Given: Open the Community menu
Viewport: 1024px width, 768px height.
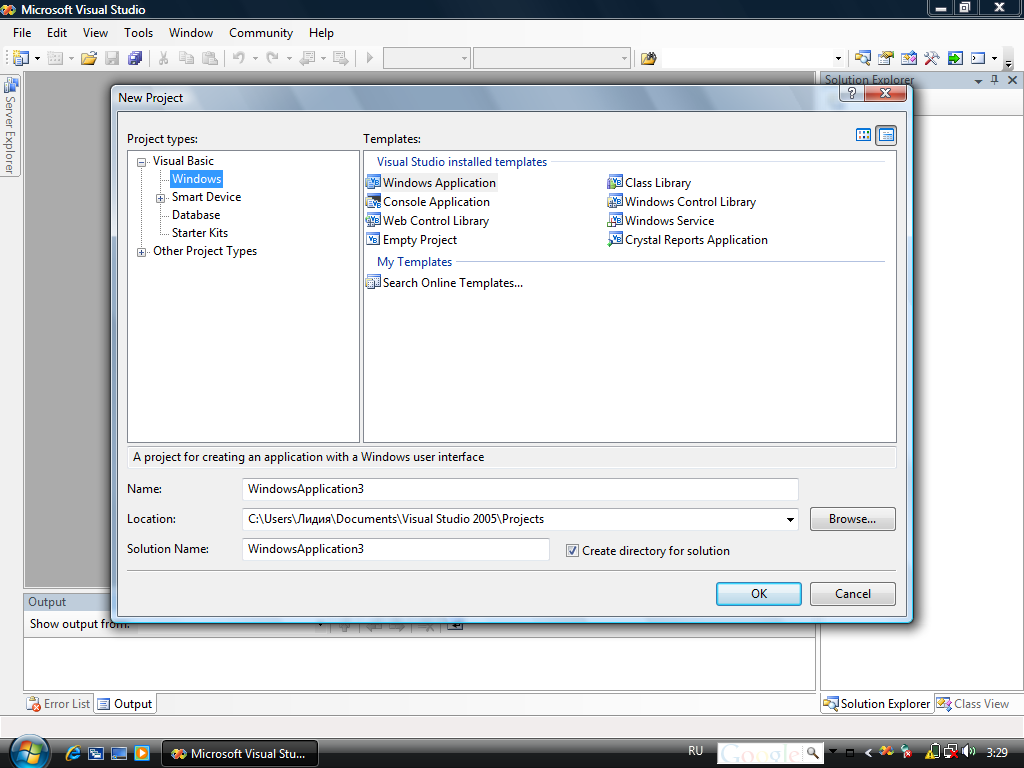Looking at the screenshot, I should click(261, 33).
